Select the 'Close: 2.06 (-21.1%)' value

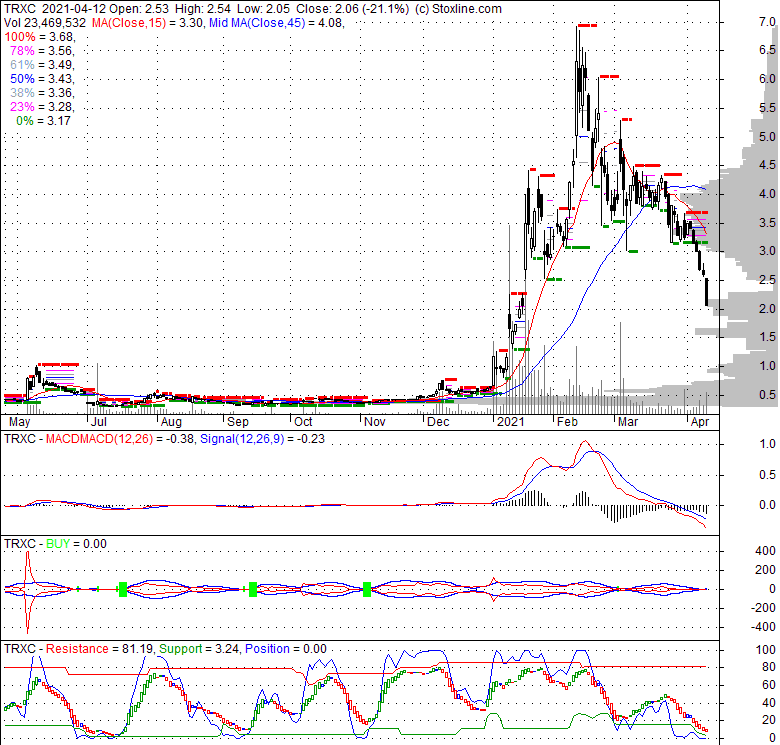point(352,9)
